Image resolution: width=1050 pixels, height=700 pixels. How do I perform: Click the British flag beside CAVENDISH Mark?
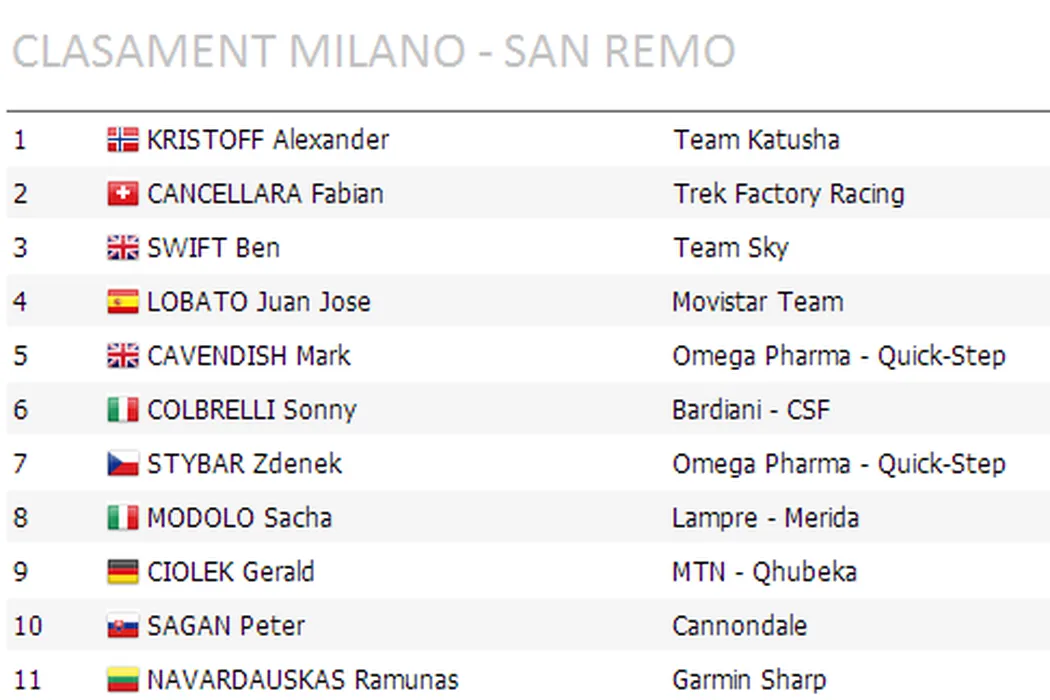pyautogui.click(x=122, y=356)
